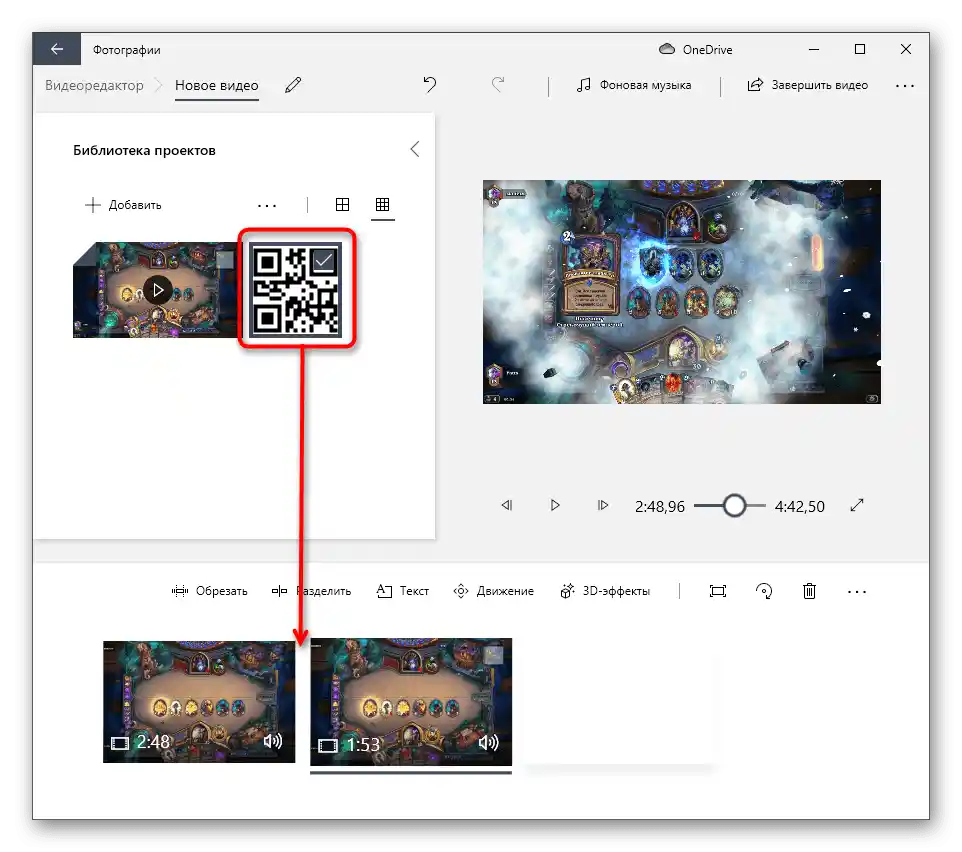Viewport: 962px width, 852px height.
Task: Select the 2:48 storyboard clip
Action: pos(199,702)
